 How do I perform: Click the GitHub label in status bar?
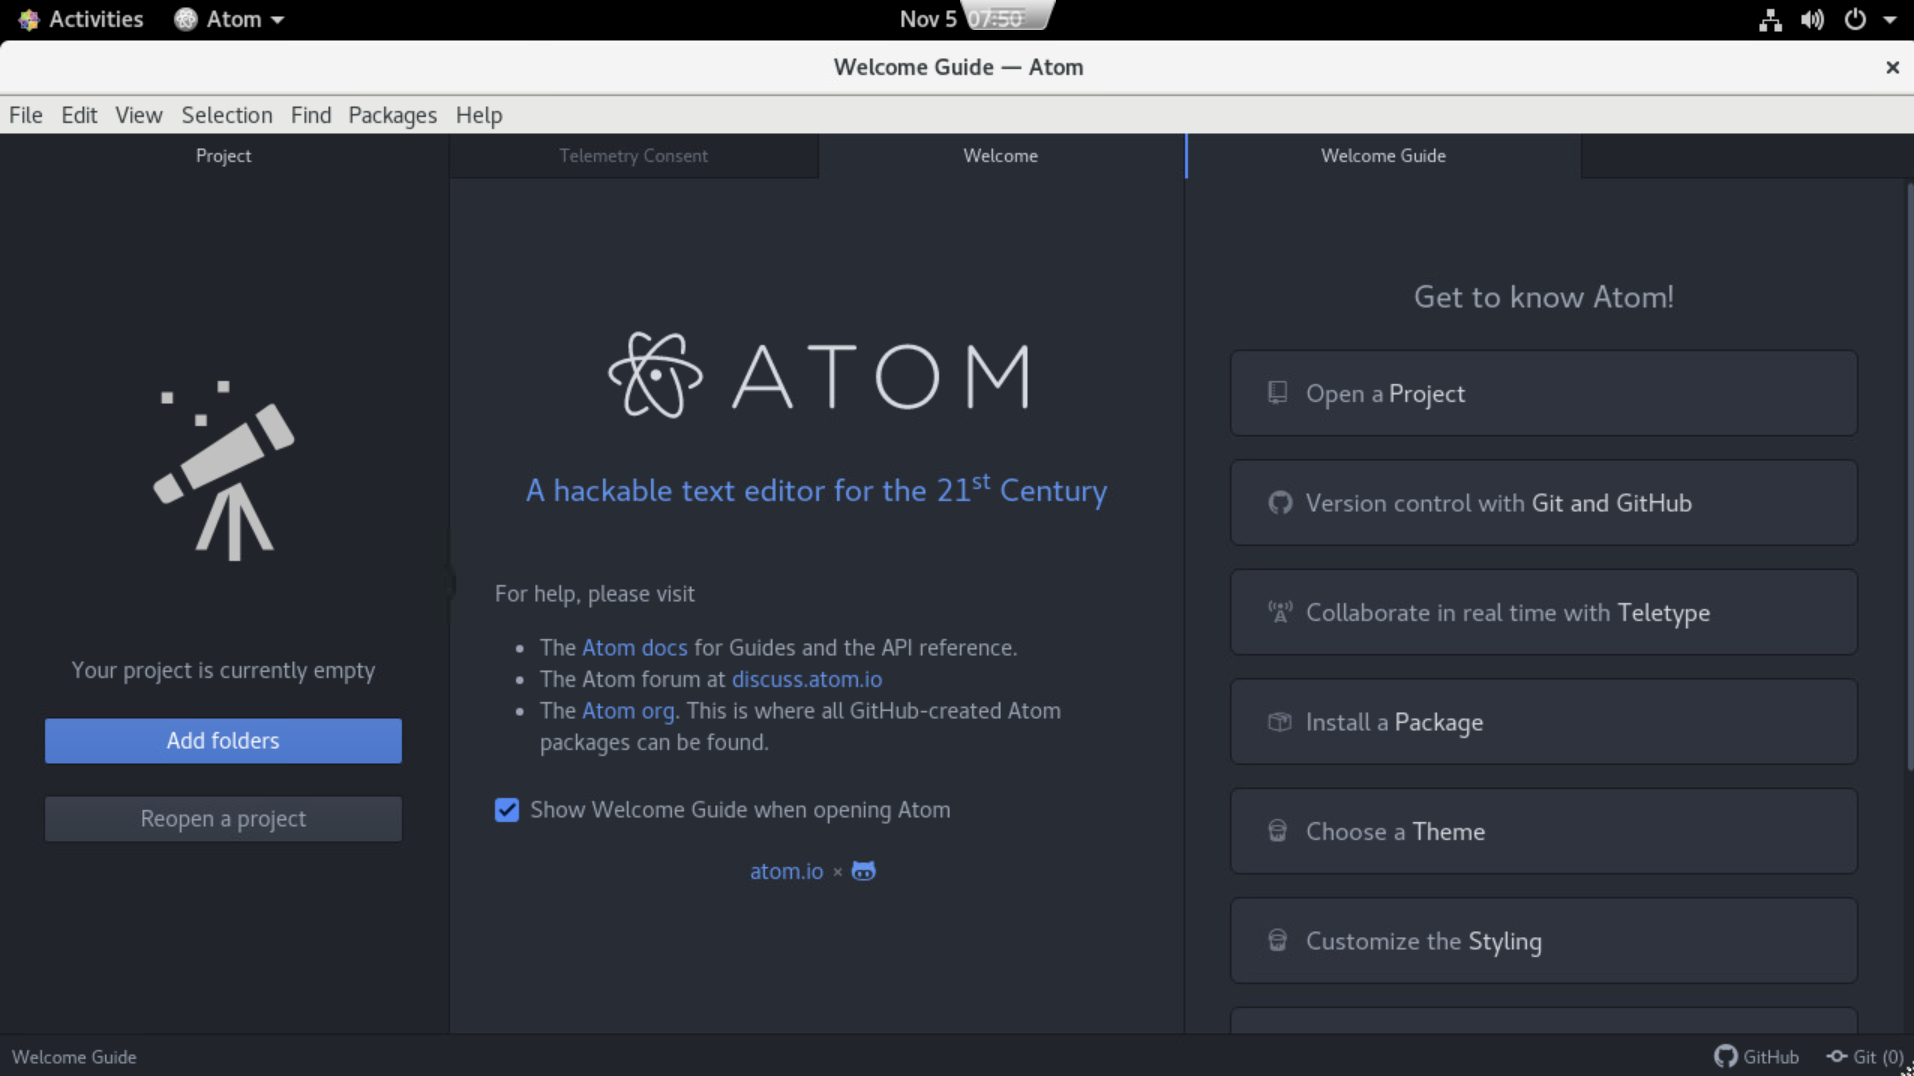pos(1770,1057)
